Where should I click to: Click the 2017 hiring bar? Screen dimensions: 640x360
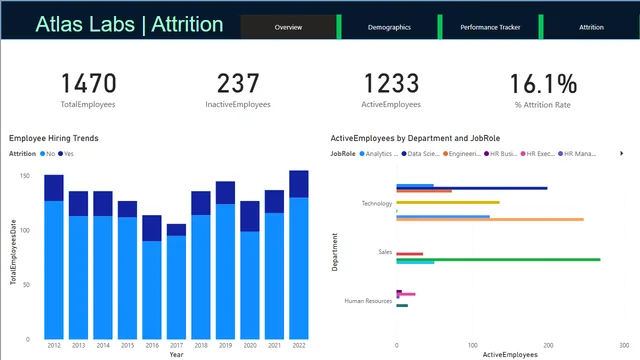coord(176,282)
